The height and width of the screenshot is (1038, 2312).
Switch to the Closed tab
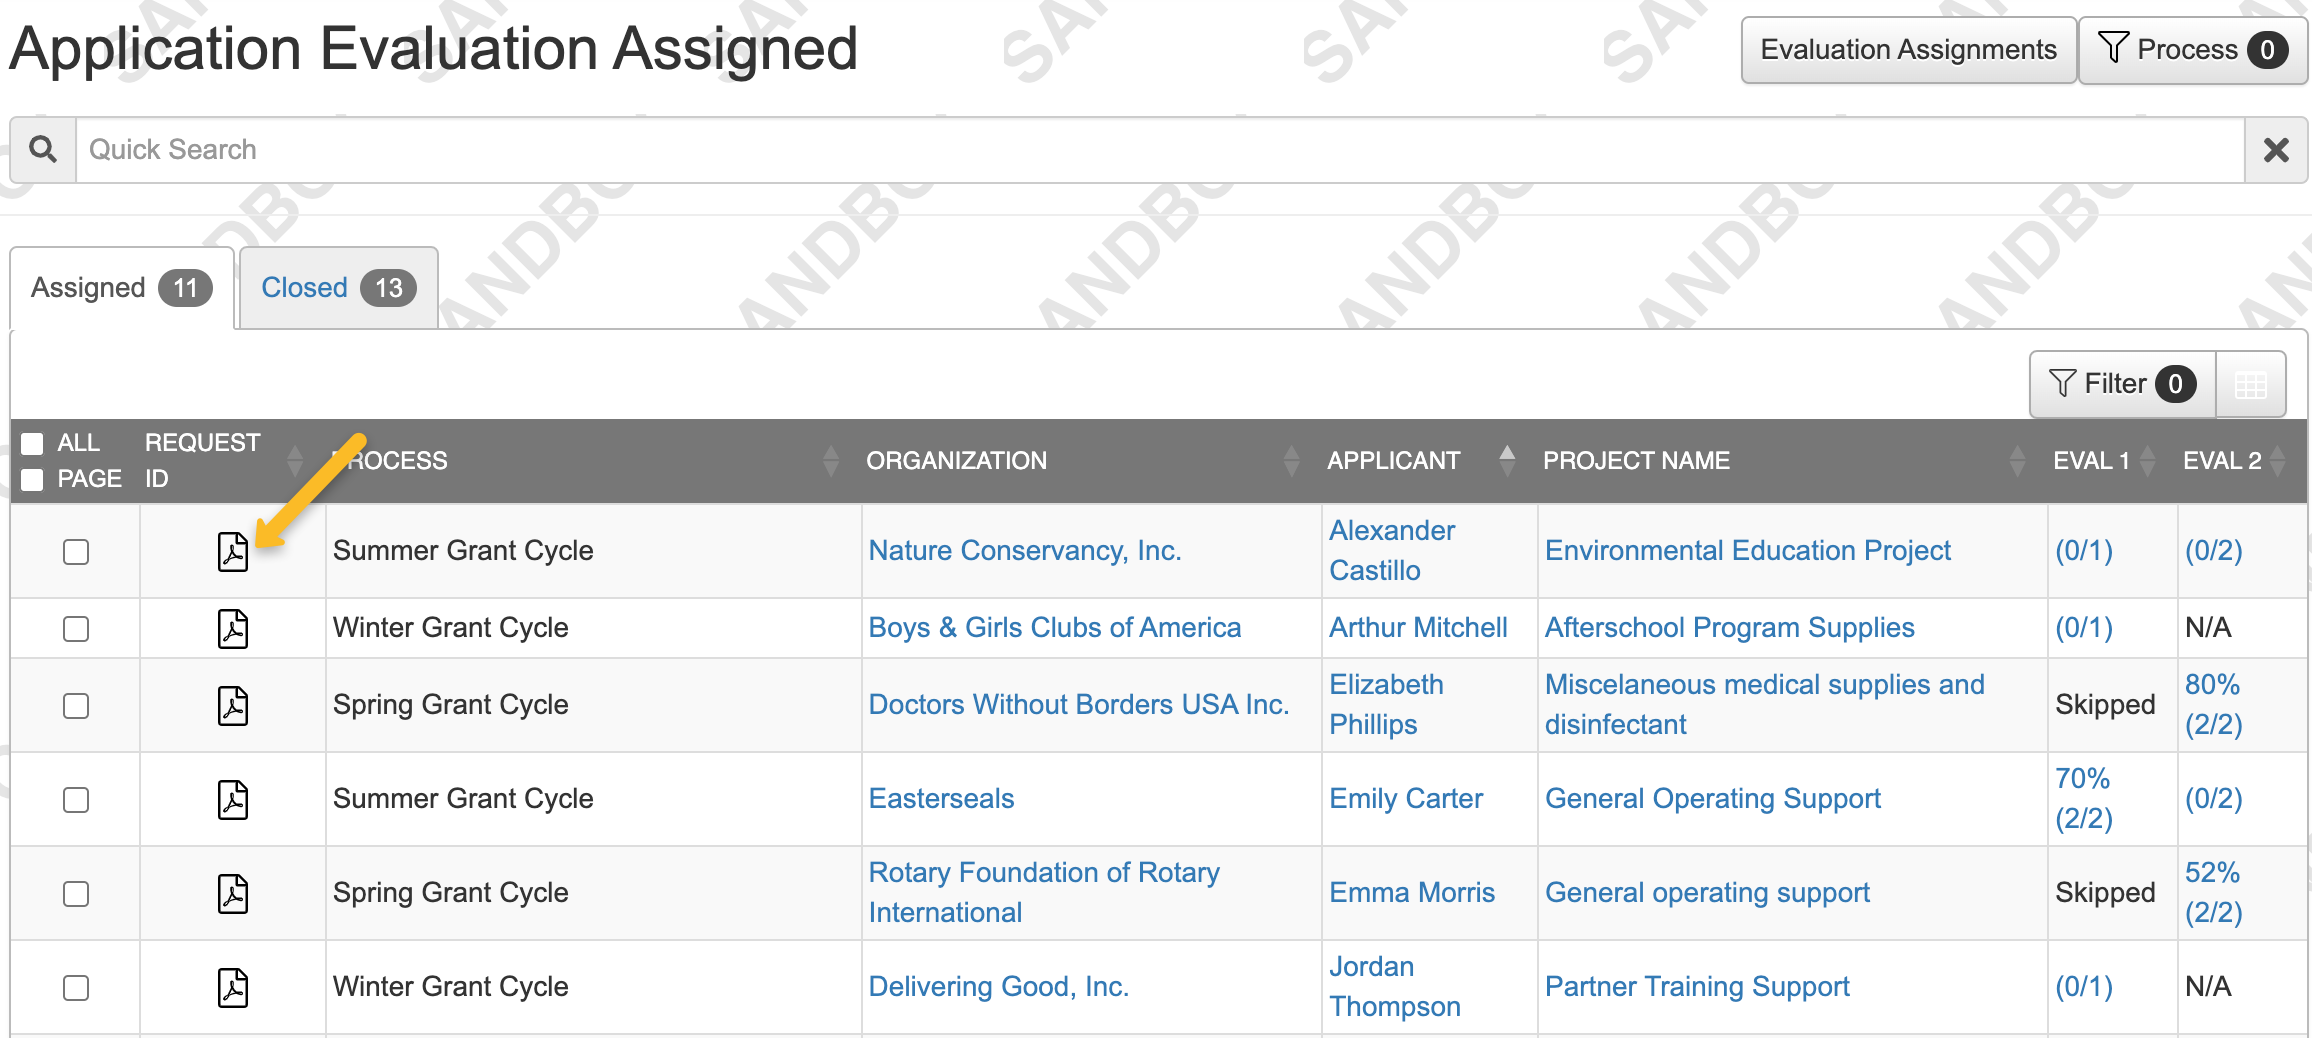pyautogui.click(x=335, y=287)
